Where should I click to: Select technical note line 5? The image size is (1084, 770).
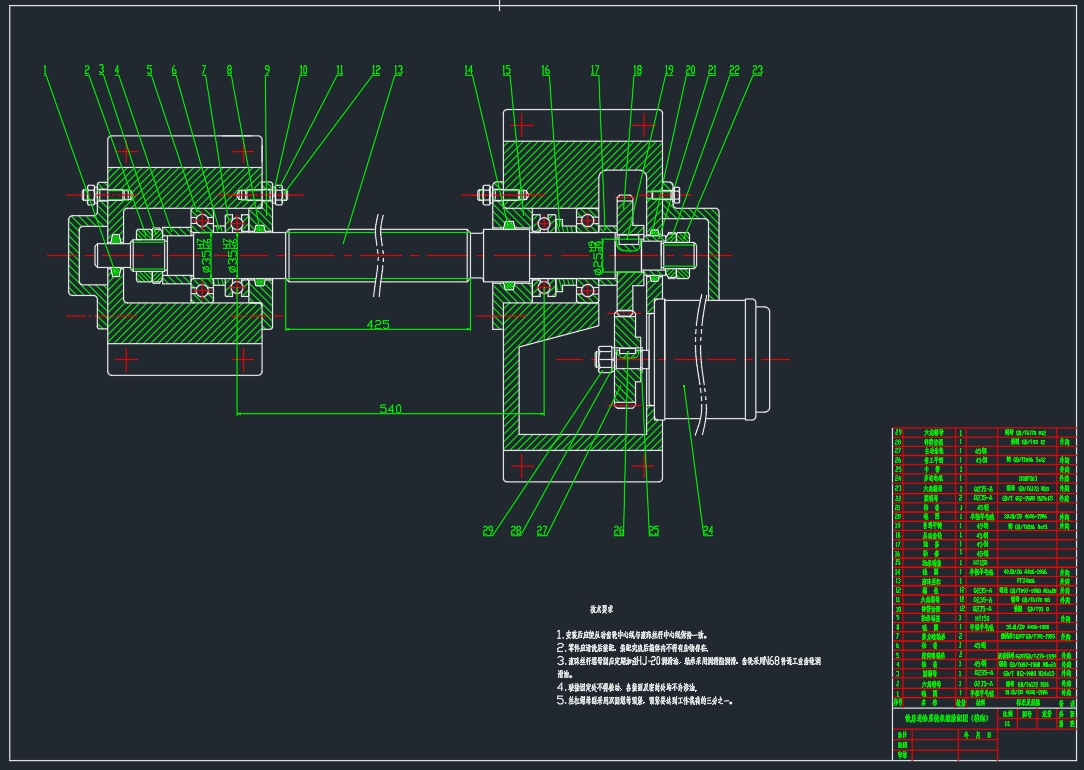click(645, 700)
